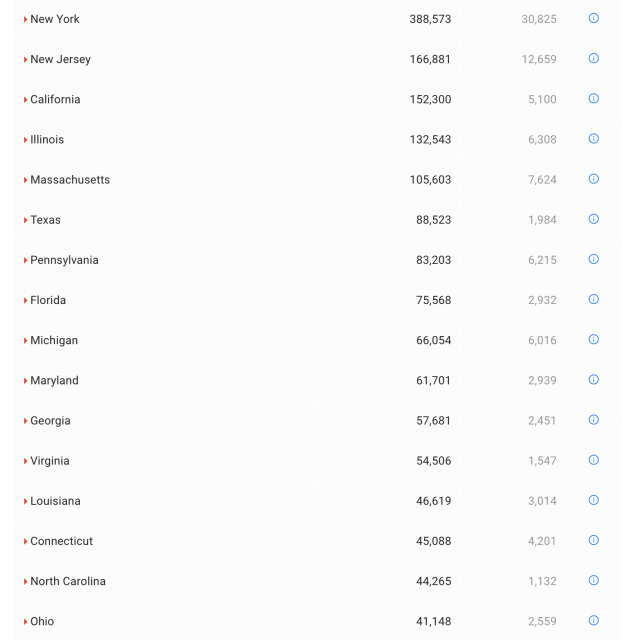Expand the Georgia row triangle

(25, 421)
